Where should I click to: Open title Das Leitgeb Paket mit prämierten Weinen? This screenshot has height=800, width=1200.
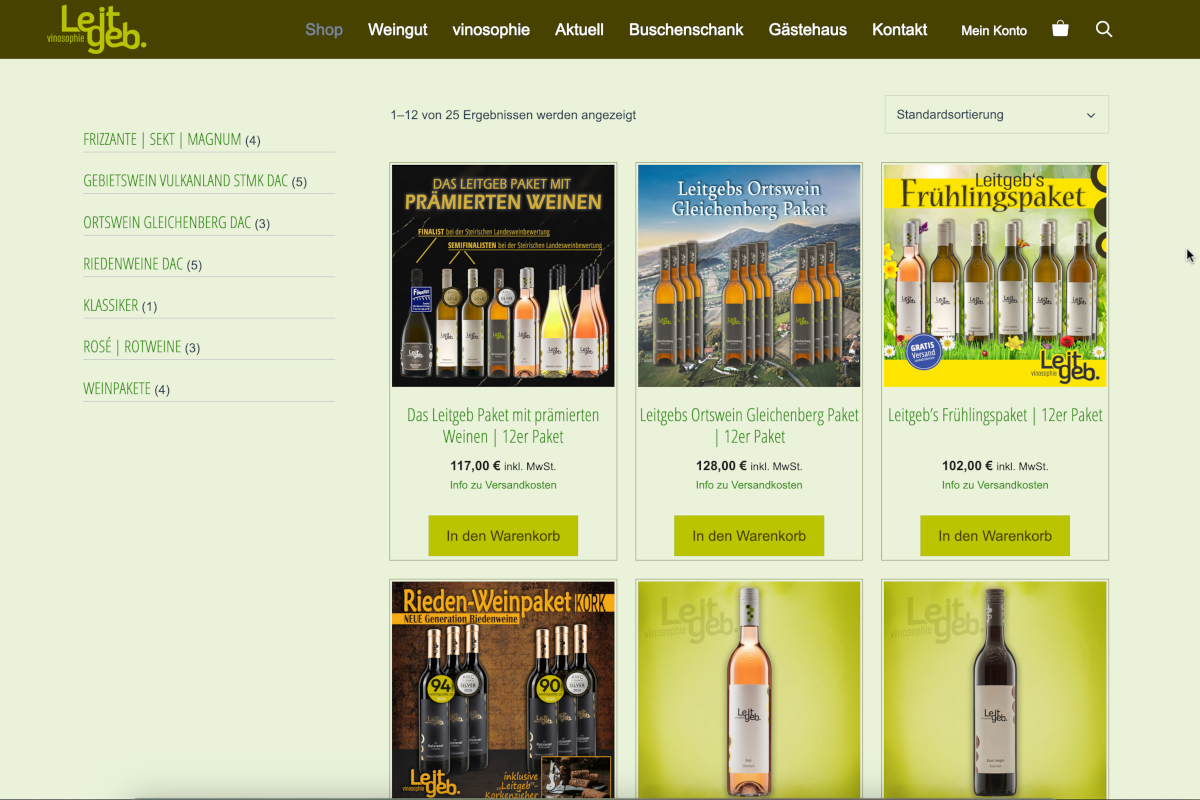point(503,426)
